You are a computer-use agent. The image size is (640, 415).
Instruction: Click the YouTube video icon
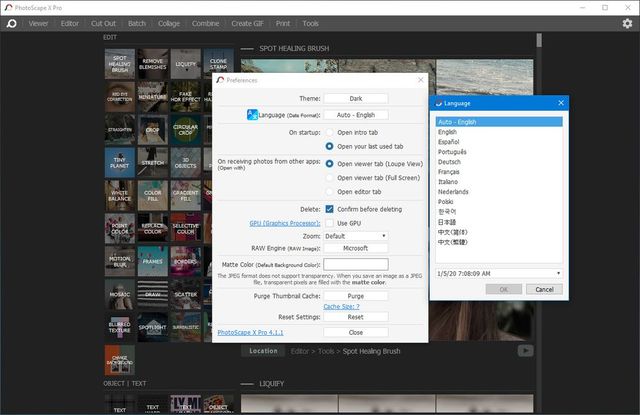point(525,350)
